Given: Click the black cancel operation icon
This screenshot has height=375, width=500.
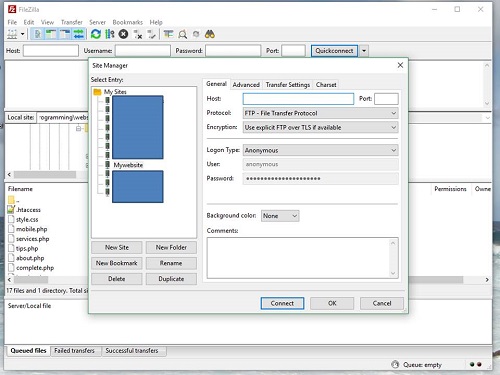Looking at the screenshot, I should click(x=123, y=34).
